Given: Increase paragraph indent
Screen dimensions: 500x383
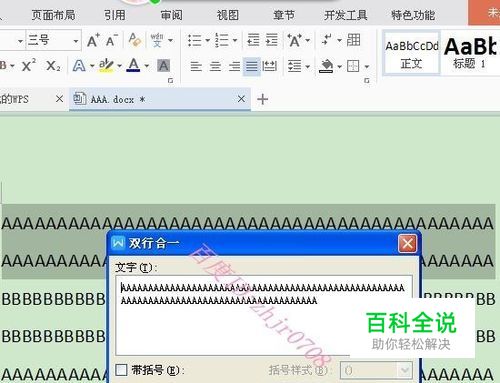Looking at the screenshot, I should tap(272, 40).
